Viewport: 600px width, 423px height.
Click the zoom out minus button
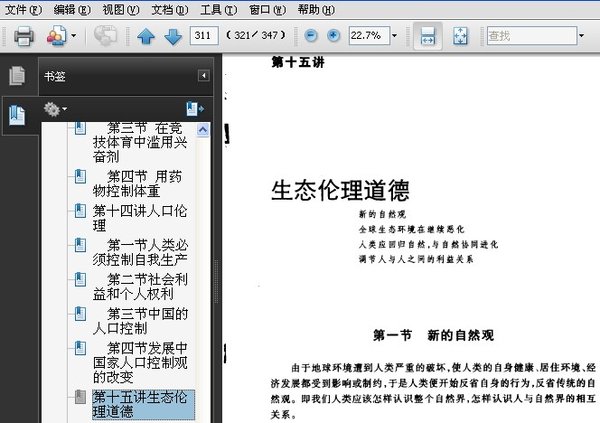pos(311,36)
